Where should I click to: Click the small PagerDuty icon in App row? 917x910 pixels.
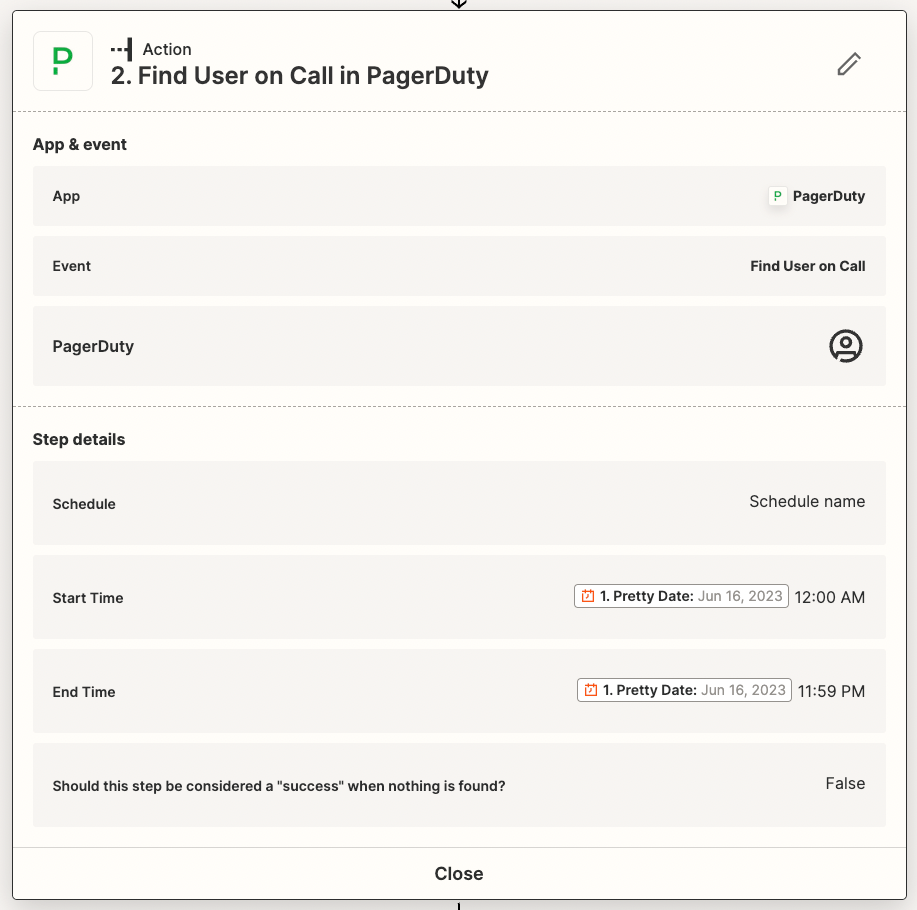(777, 196)
